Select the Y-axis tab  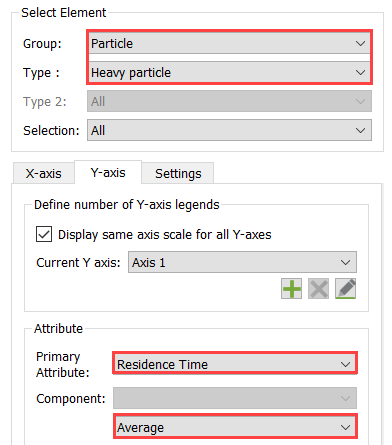click(108, 173)
